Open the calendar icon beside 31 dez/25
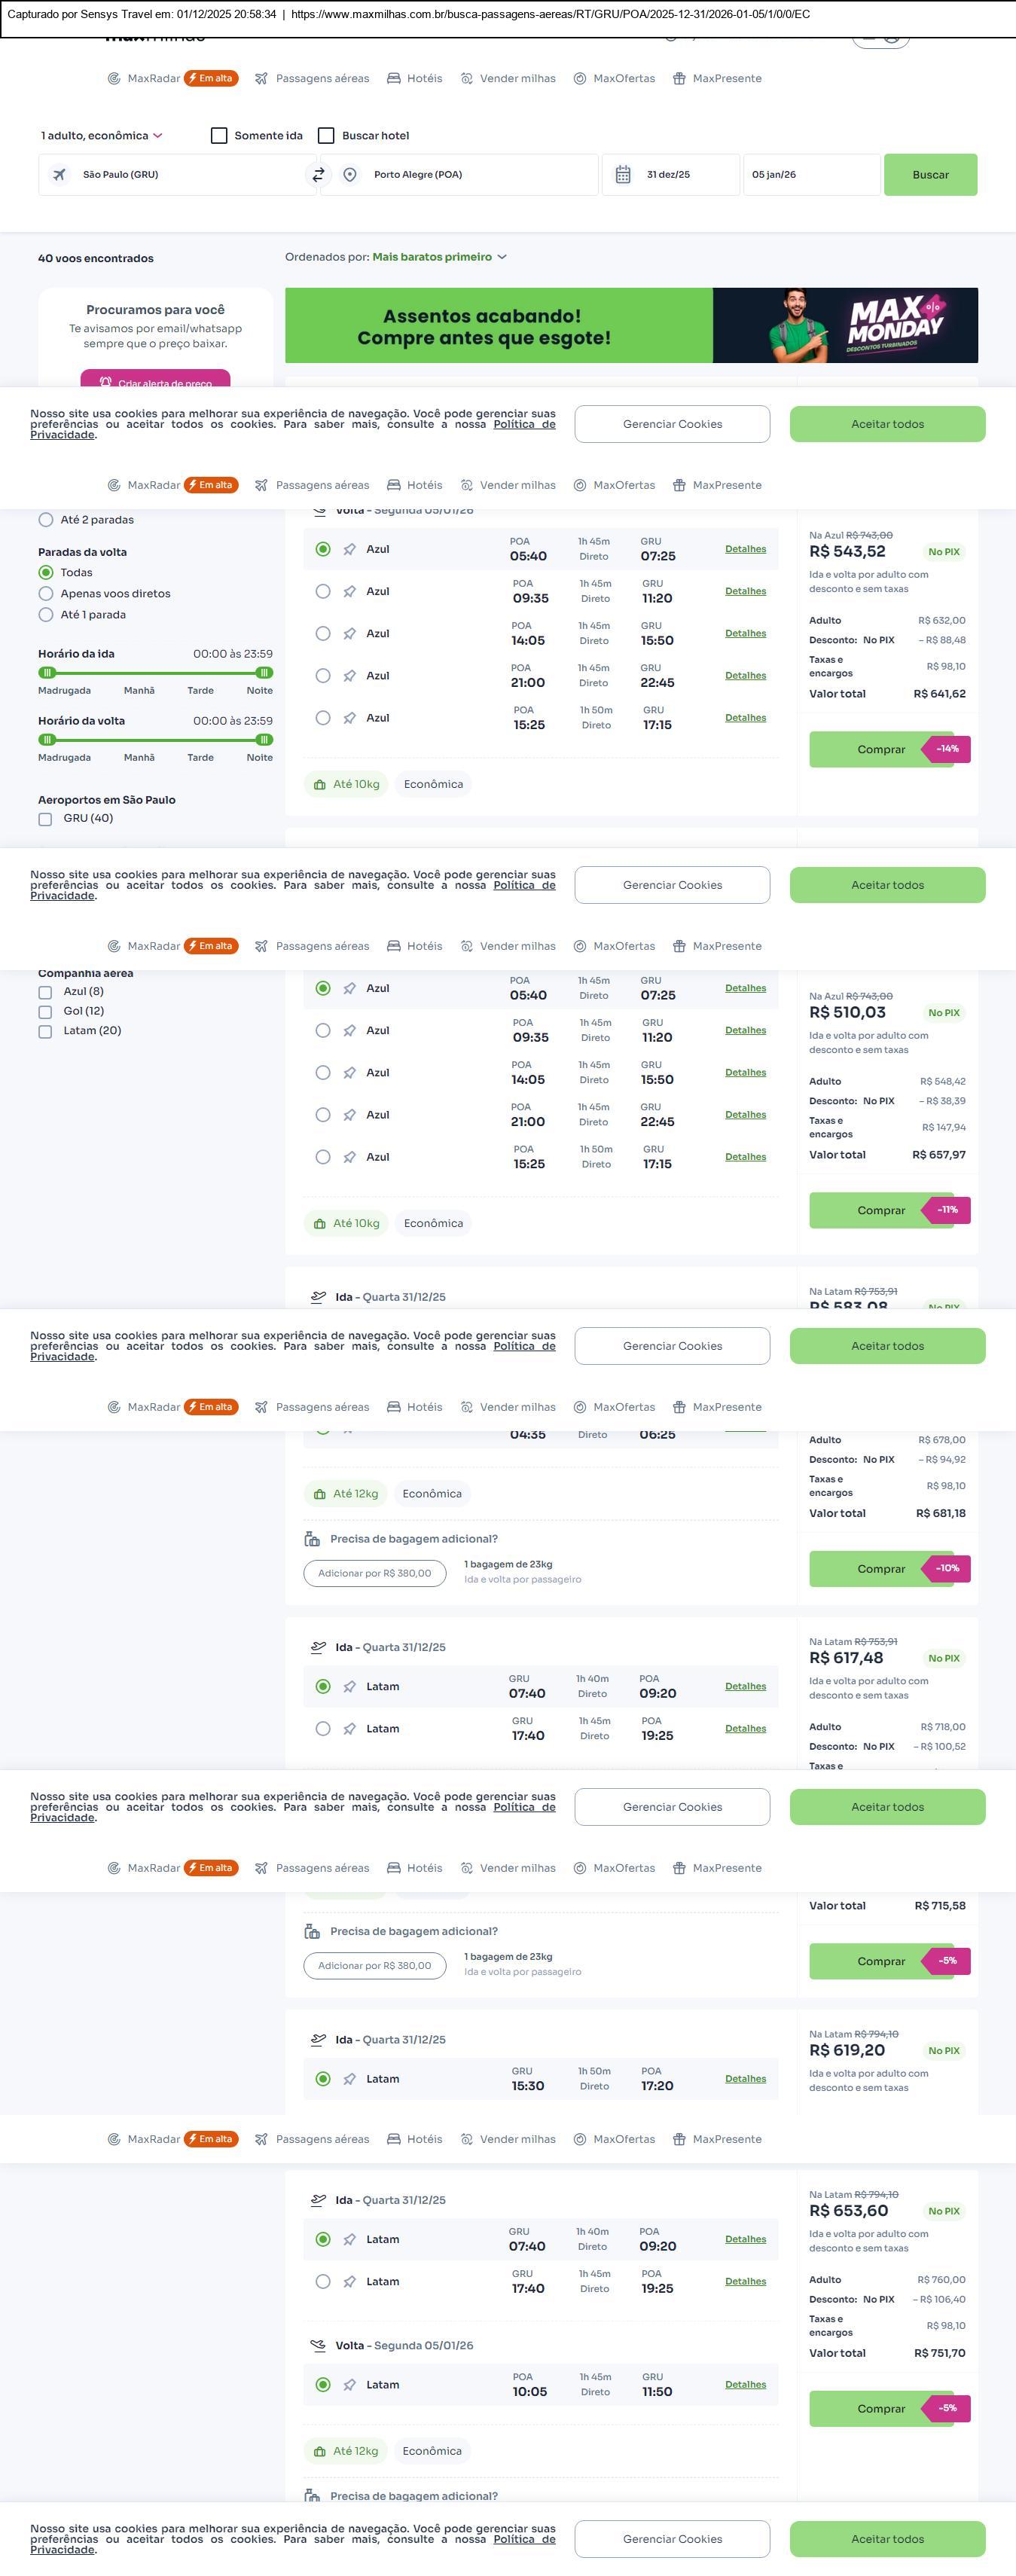1016x2576 pixels. pos(622,175)
